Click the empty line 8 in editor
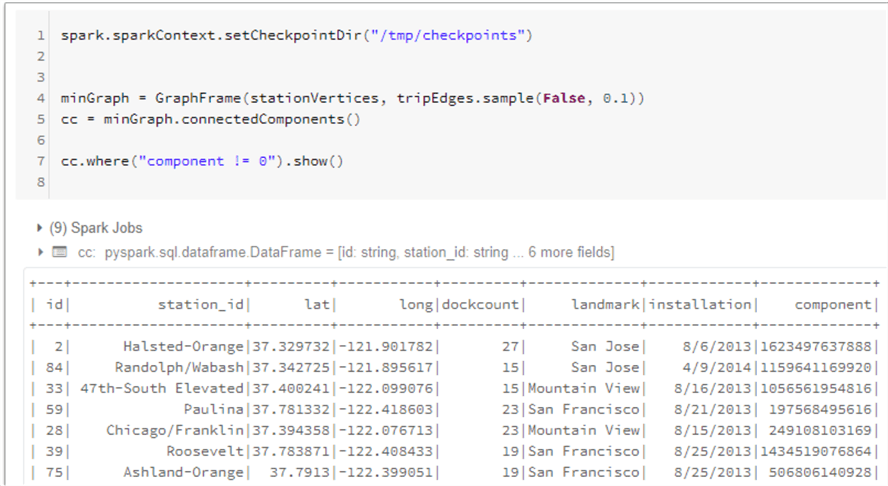Viewport: 888px width, 486px height. click(300, 182)
